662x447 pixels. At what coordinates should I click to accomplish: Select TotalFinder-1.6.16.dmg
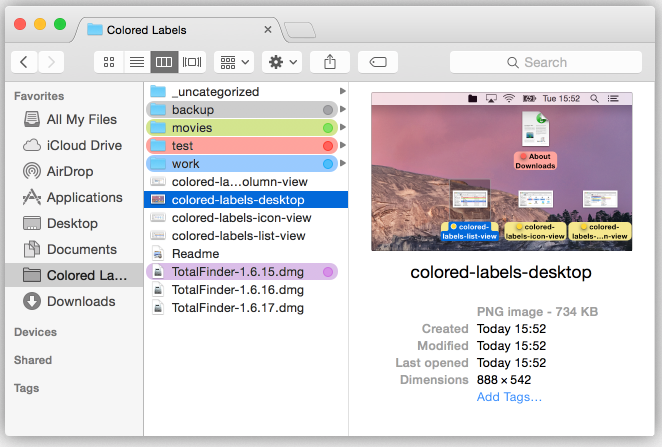[246, 290]
